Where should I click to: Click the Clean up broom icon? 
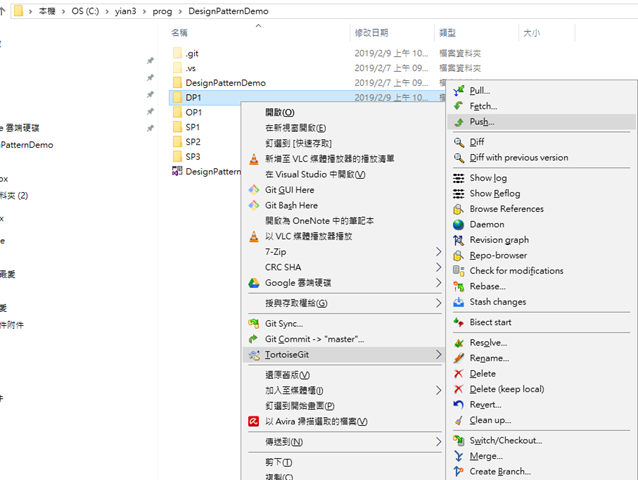[x=459, y=420]
